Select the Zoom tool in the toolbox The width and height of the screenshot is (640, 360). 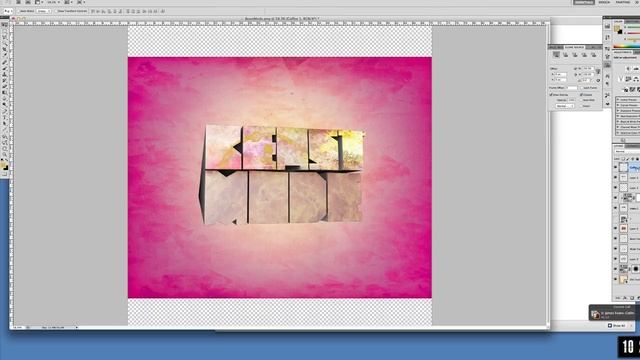pyautogui.click(x=4, y=154)
